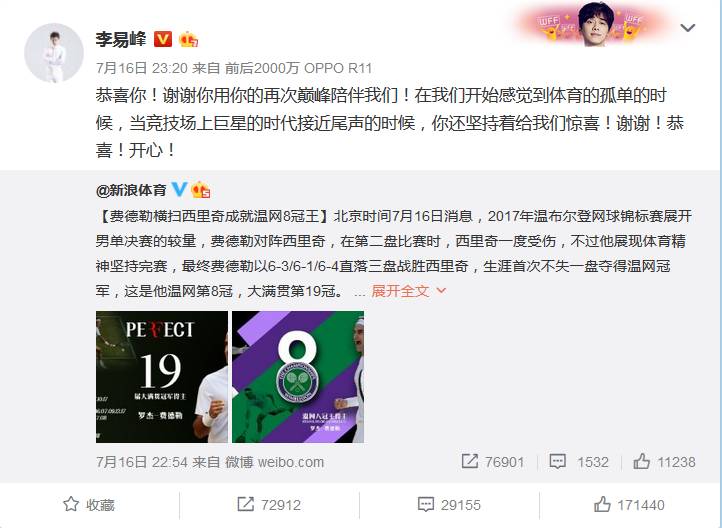Screen dimensions: 722x528
Task: Toggle 收藏 favorite star
Action: coord(89,505)
